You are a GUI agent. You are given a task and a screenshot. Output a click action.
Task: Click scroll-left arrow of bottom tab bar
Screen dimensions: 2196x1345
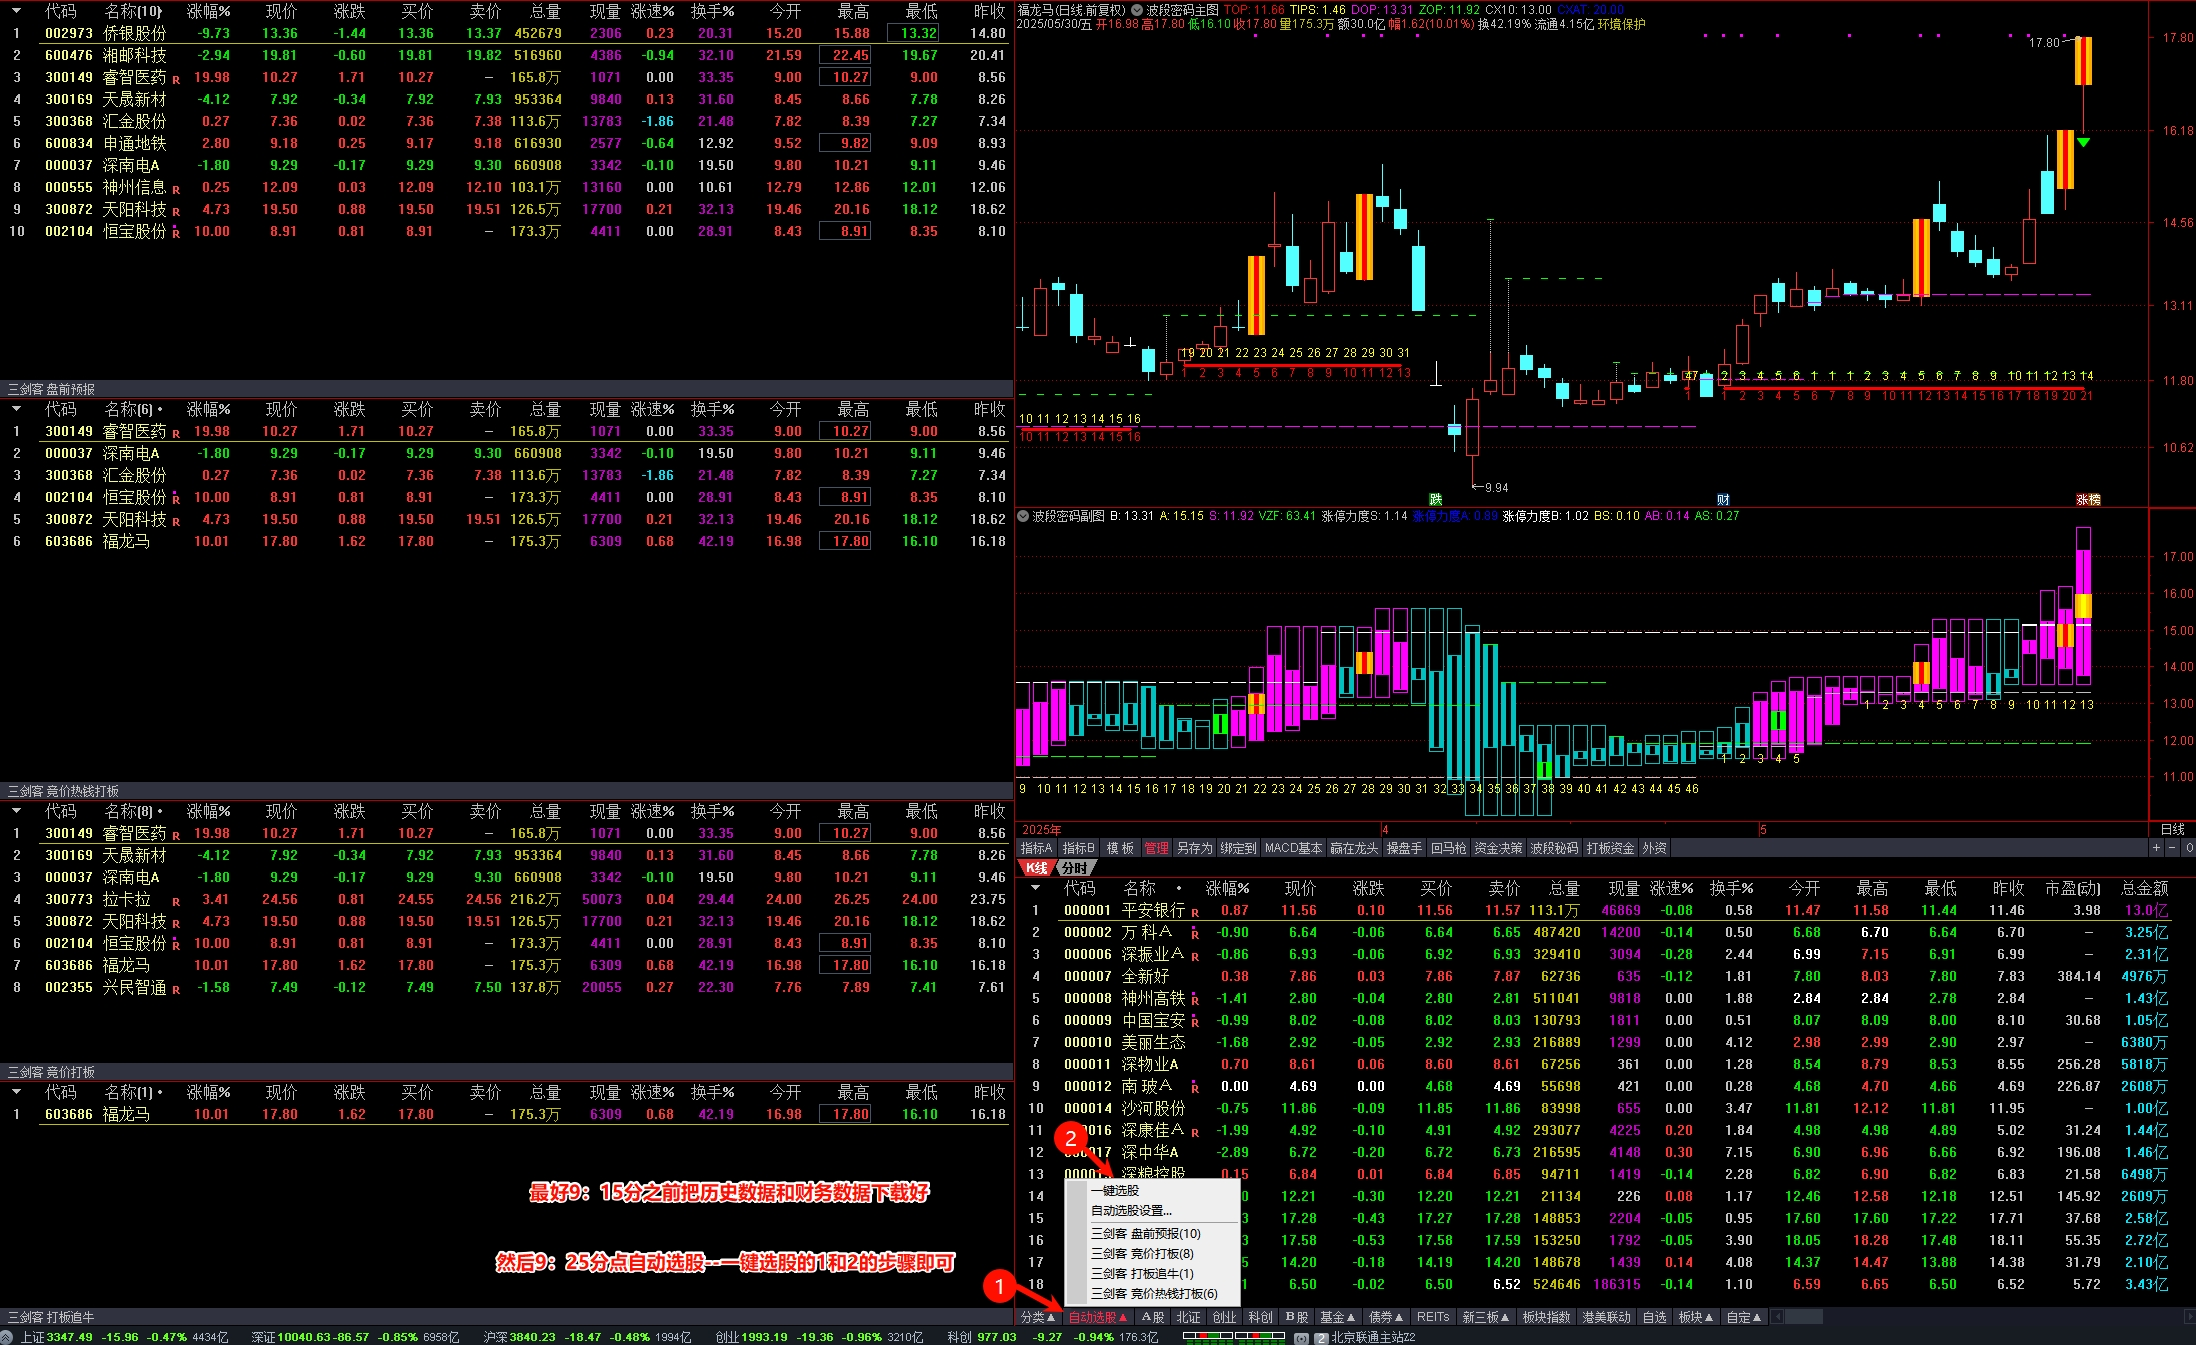click(x=1778, y=1317)
